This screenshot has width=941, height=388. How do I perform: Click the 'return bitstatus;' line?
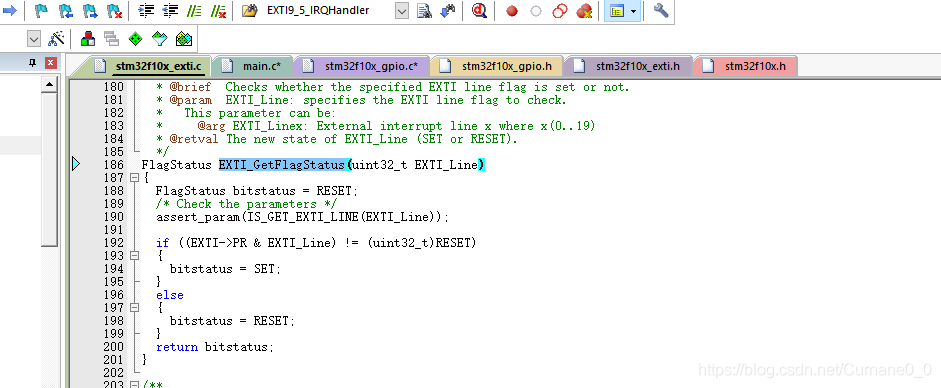point(215,347)
